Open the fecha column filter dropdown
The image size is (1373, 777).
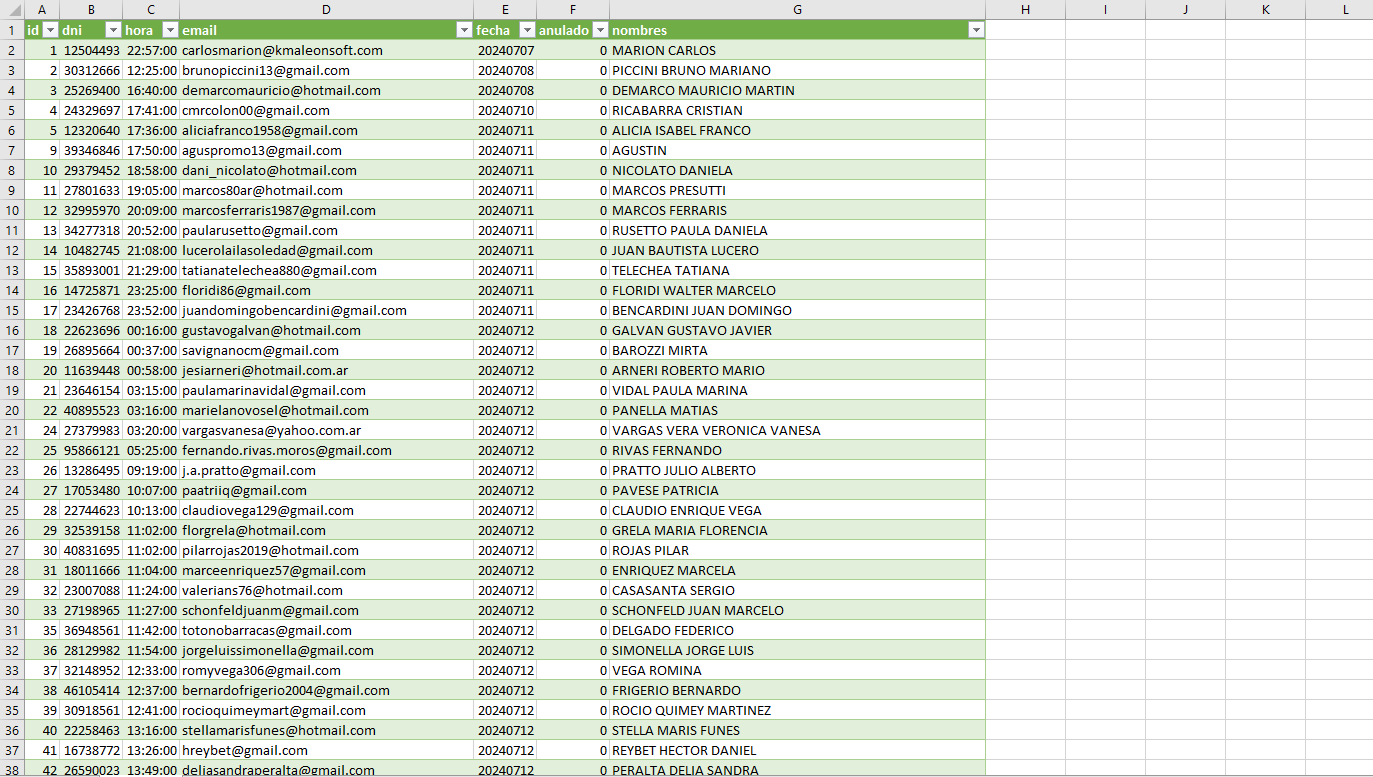(x=527, y=30)
